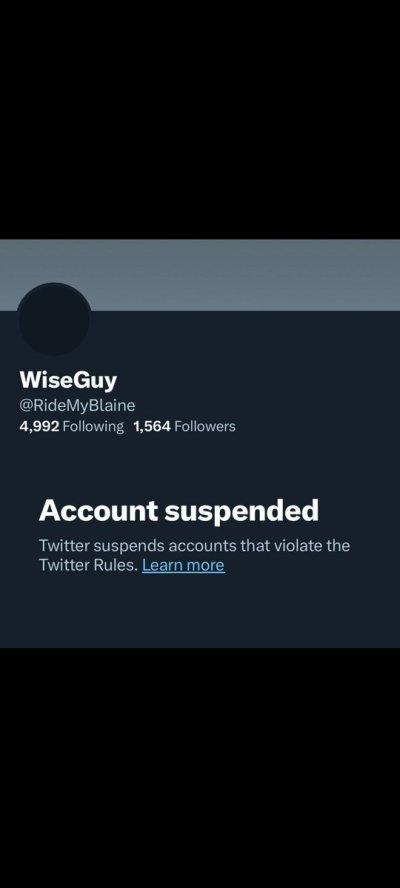Click the 1,564 followers count number

coord(152,426)
